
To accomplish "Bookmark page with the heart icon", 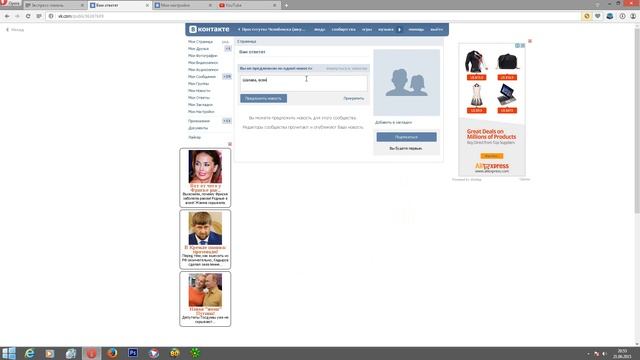I will pyautogui.click(x=598, y=16).
